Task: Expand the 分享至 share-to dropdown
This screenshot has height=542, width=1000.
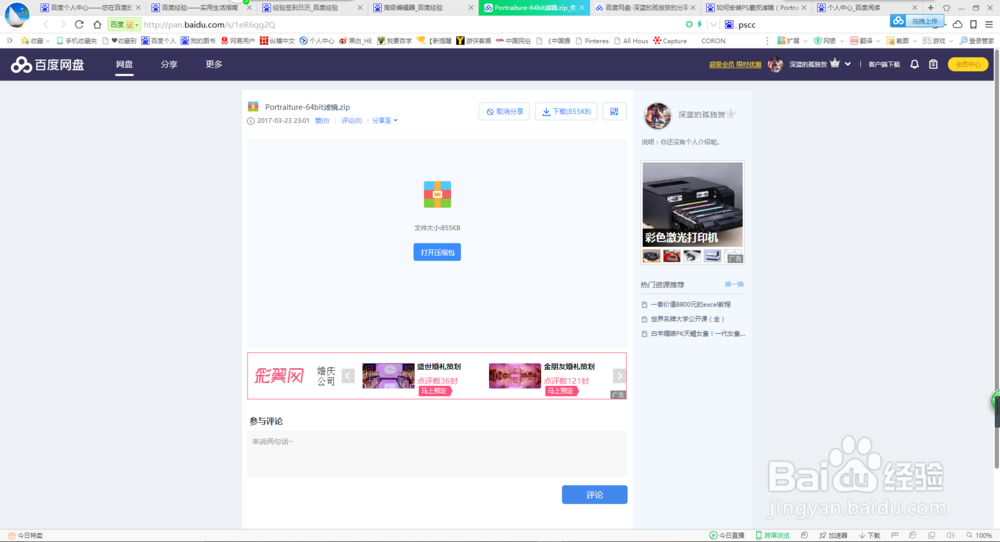Action: 385,121
